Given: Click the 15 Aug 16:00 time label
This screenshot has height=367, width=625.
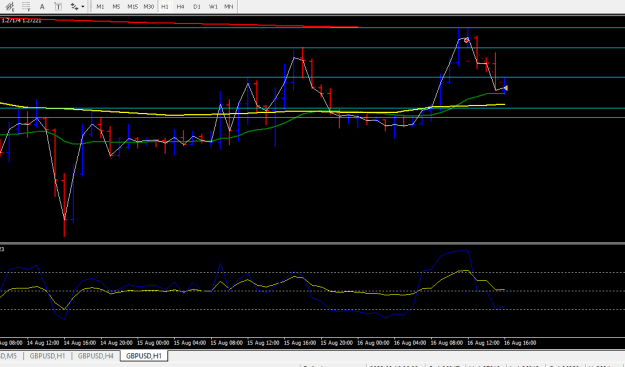Looking at the screenshot, I should pyautogui.click(x=300, y=343).
